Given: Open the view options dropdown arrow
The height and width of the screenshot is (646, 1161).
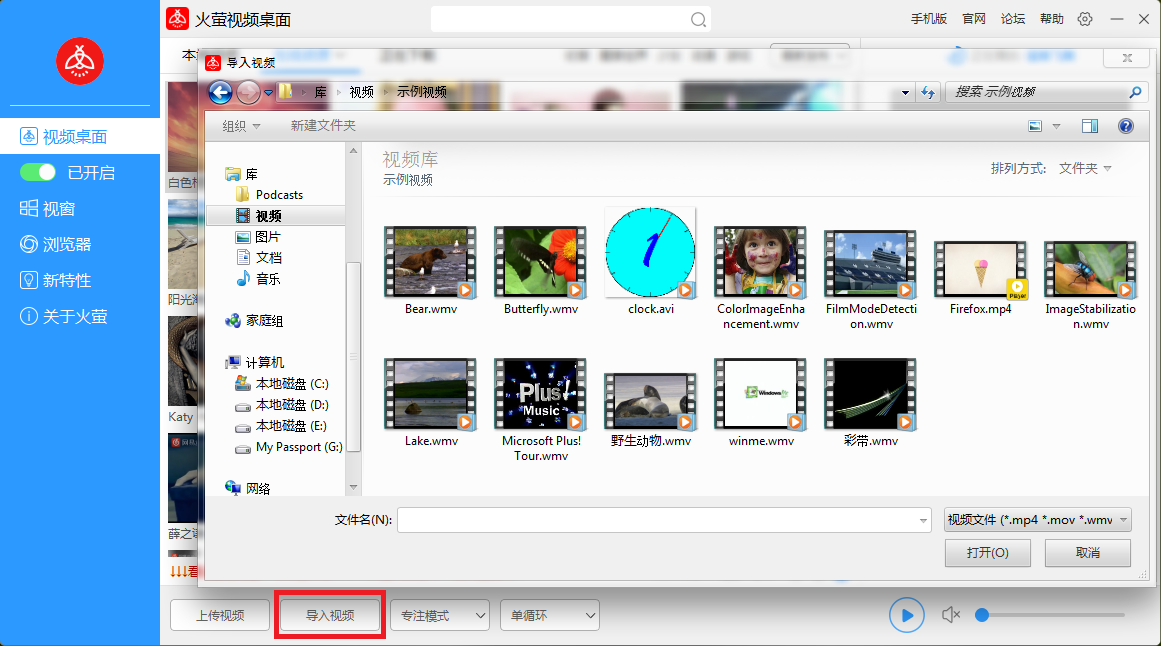Looking at the screenshot, I should pyautogui.click(x=1057, y=127).
